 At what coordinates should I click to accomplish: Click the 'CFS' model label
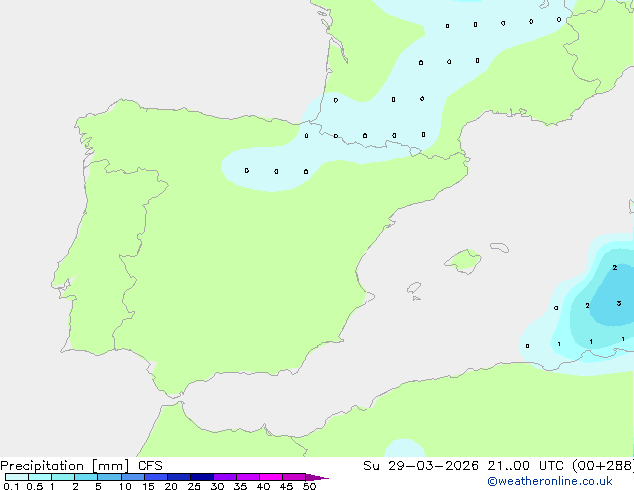[x=150, y=466]
